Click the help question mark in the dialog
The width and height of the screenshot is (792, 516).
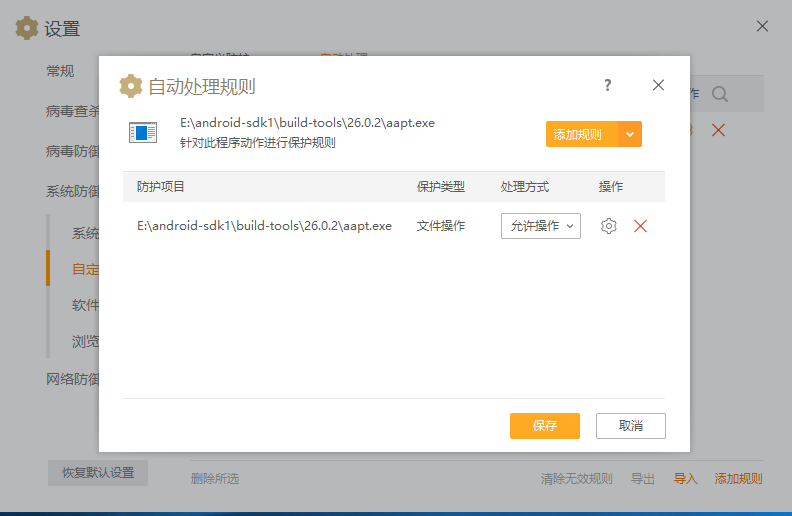pyautogui.click(x=607, y=86)
